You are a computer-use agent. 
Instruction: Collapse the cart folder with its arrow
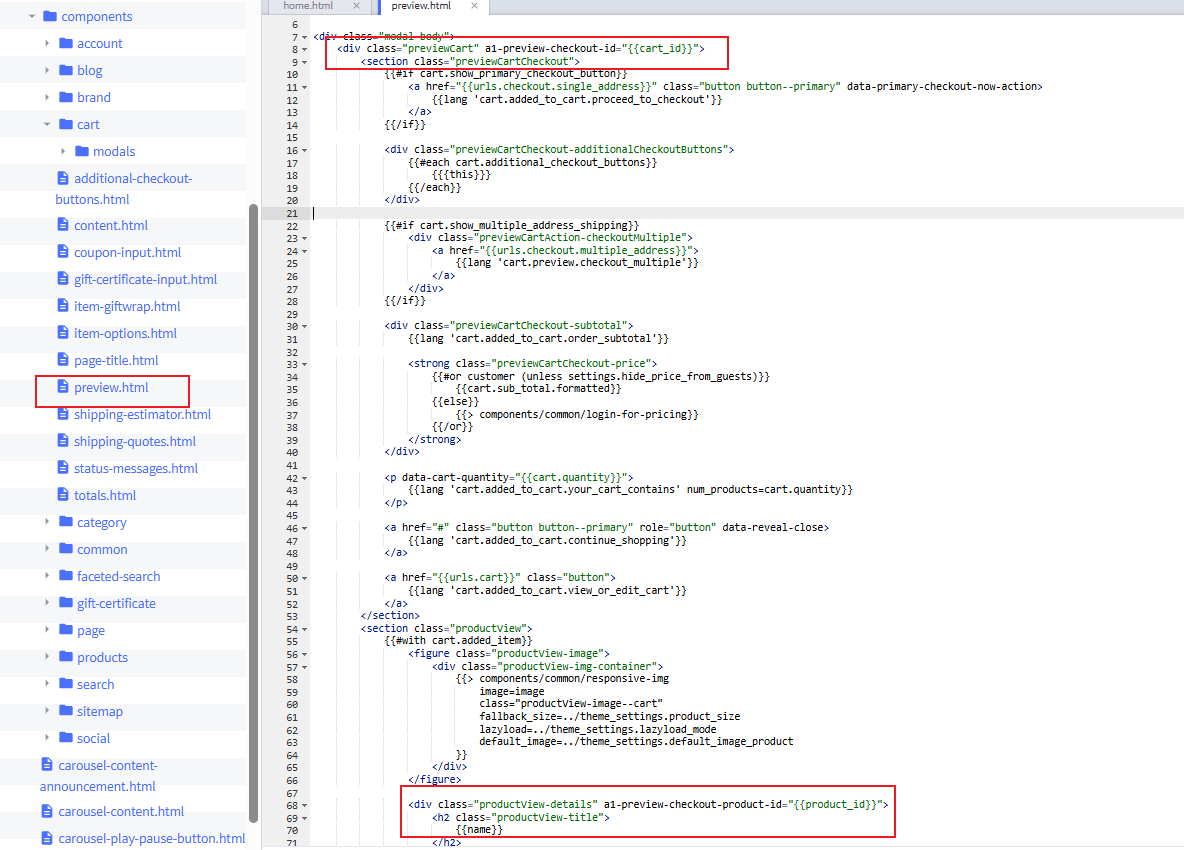[47, 125]
